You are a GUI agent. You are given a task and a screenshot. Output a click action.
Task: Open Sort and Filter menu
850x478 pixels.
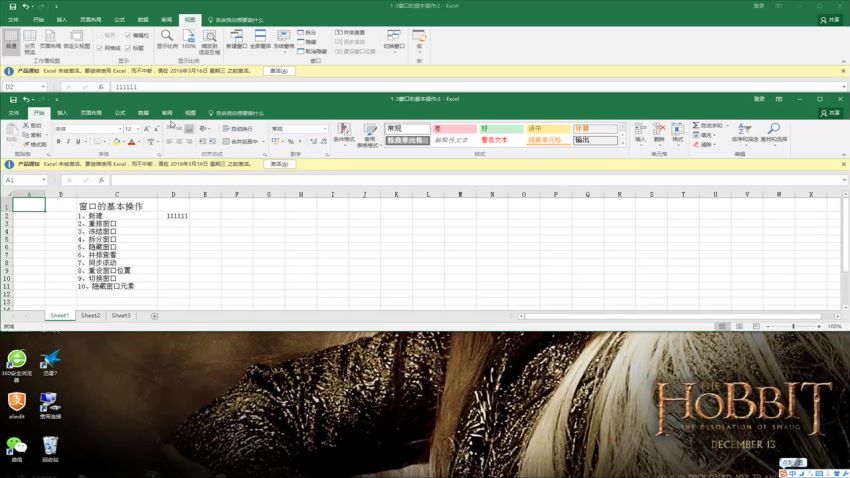(744, 133)
